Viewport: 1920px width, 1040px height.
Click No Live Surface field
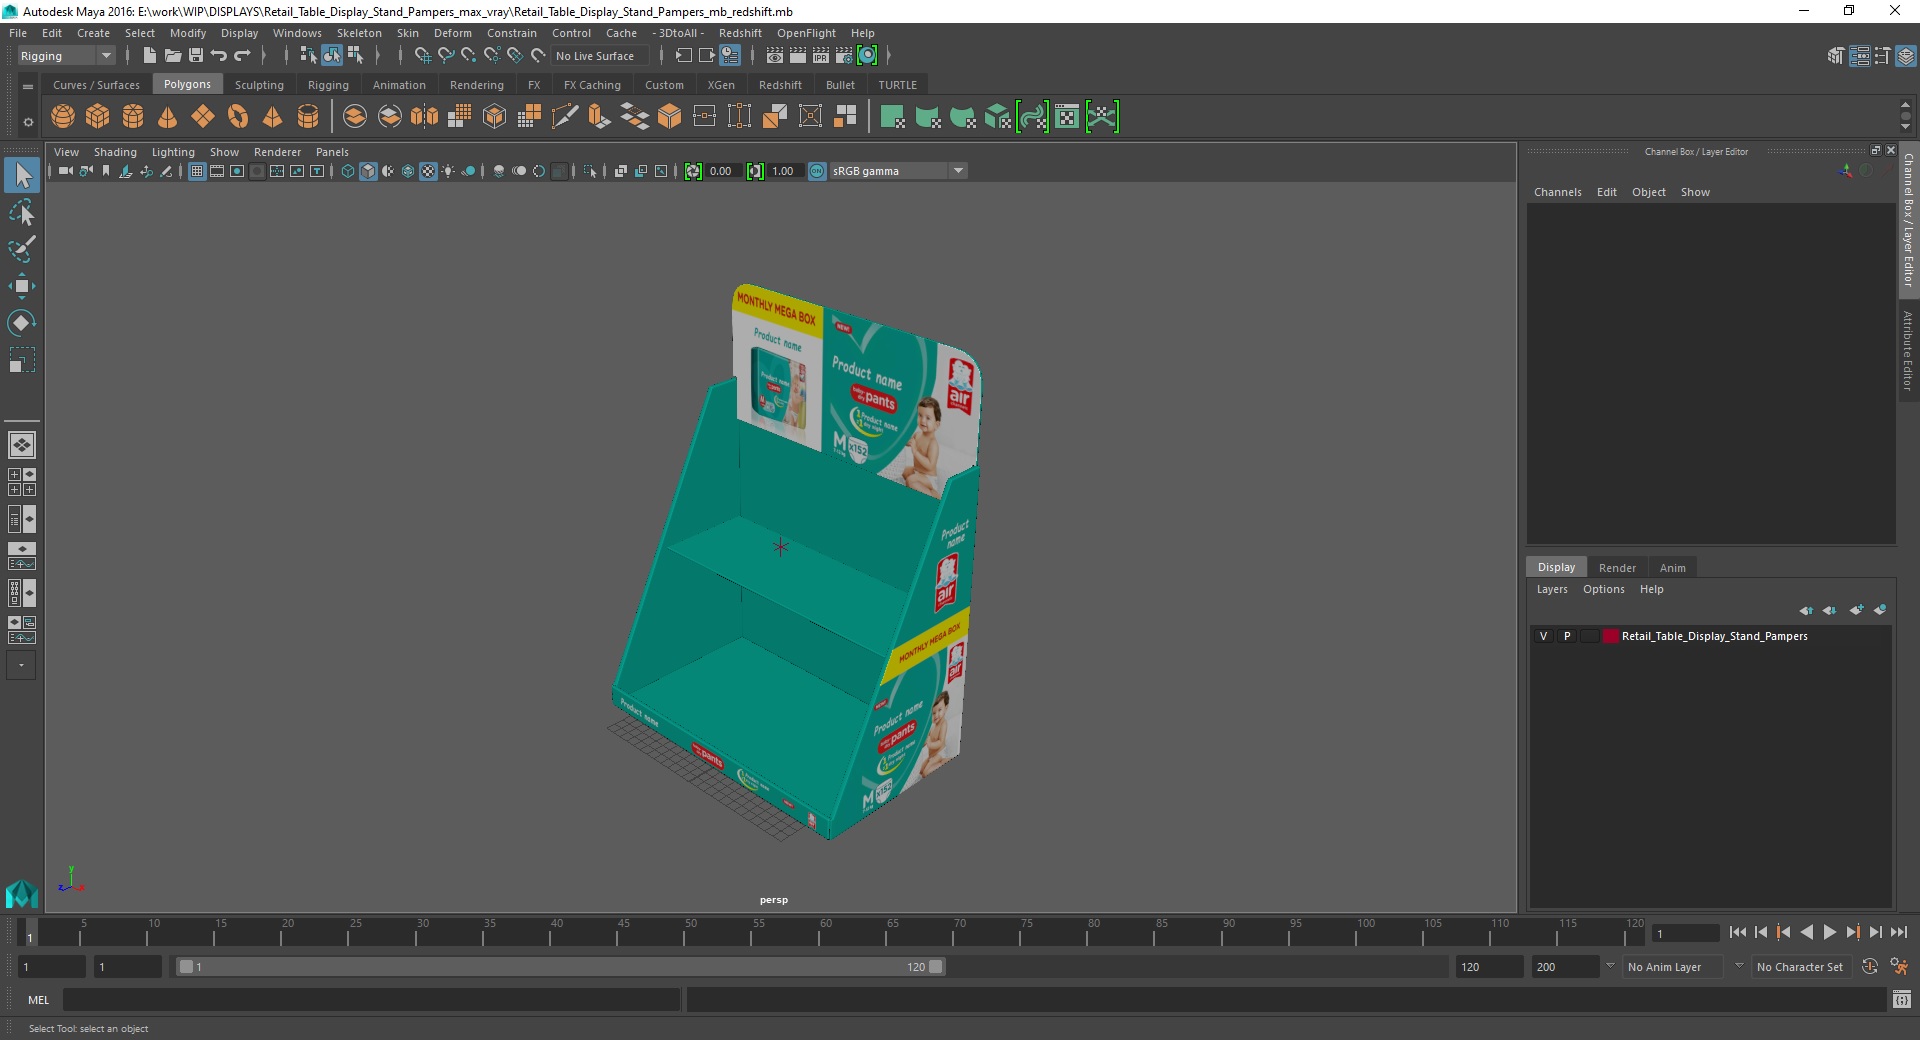click(601, 56)
